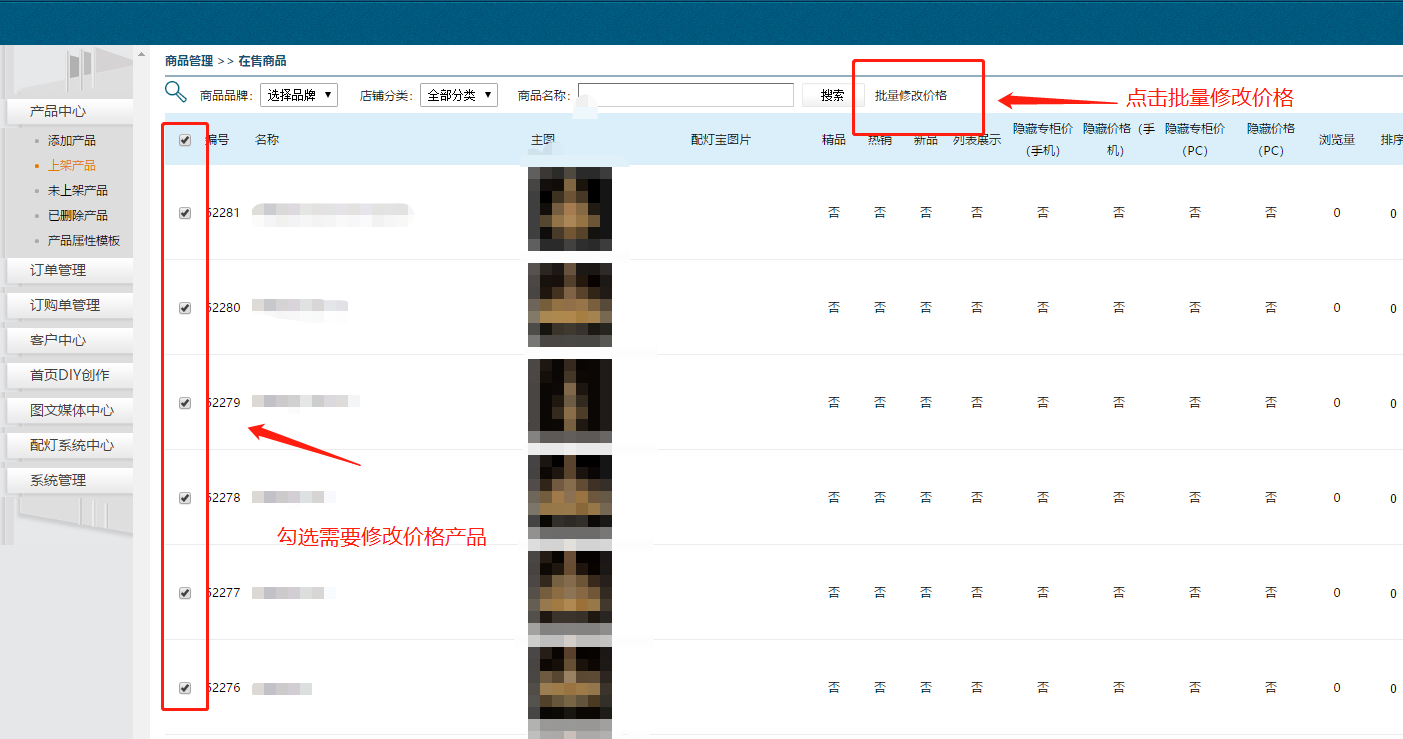Click product number 52279

pyautogui.click(x=223, y=403)
